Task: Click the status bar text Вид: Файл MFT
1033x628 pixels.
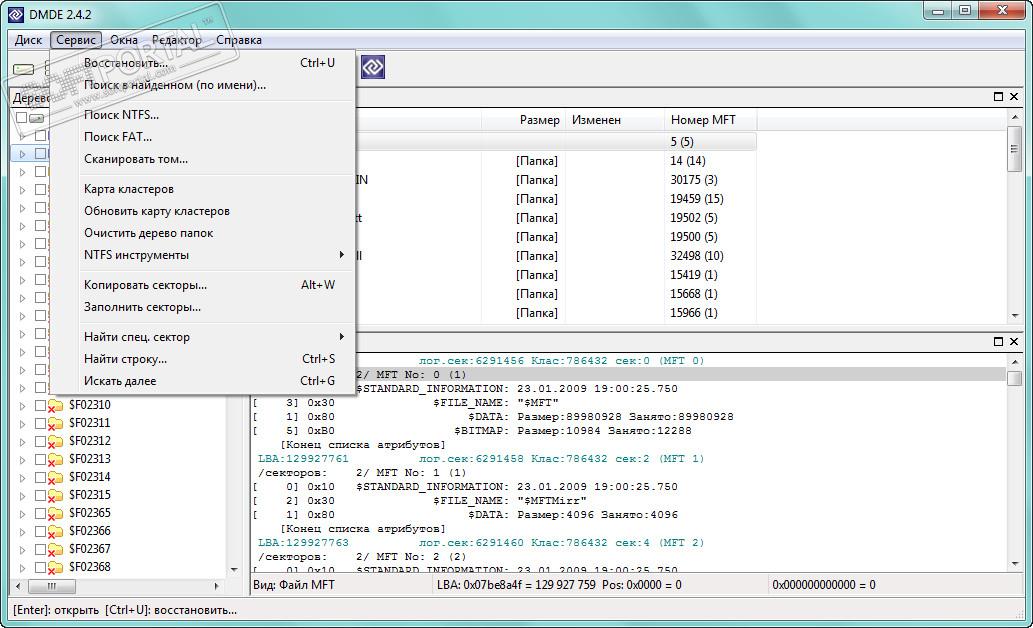Action: (x=294, y=585)
